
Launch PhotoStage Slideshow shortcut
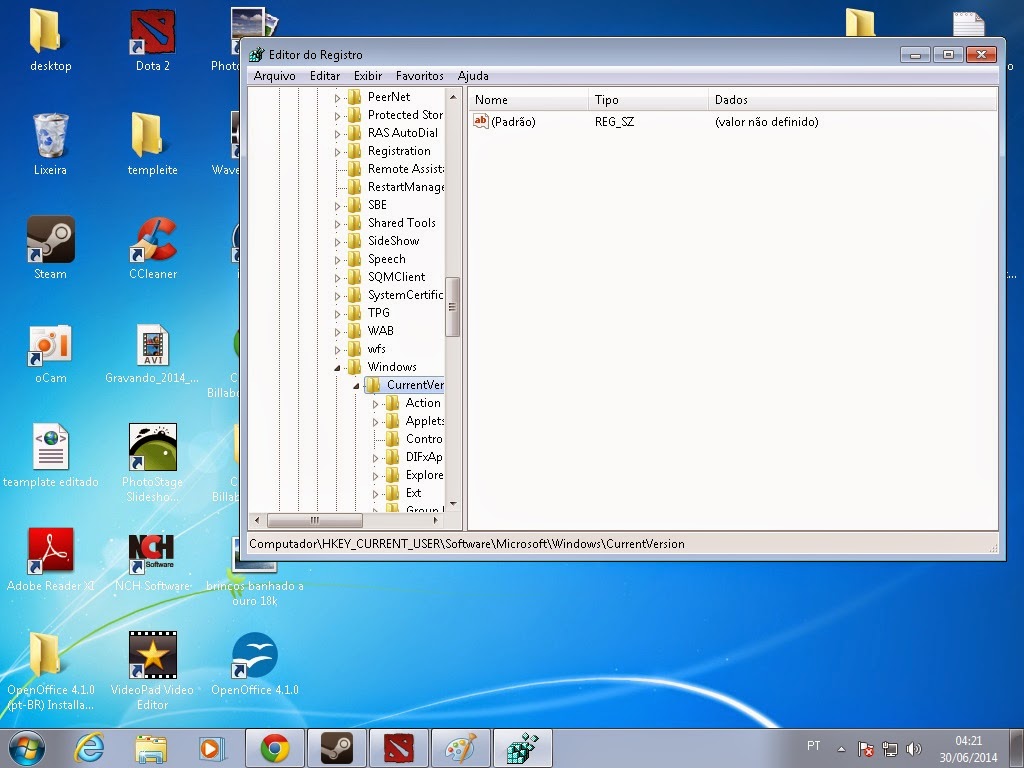(x=152, y=462)
